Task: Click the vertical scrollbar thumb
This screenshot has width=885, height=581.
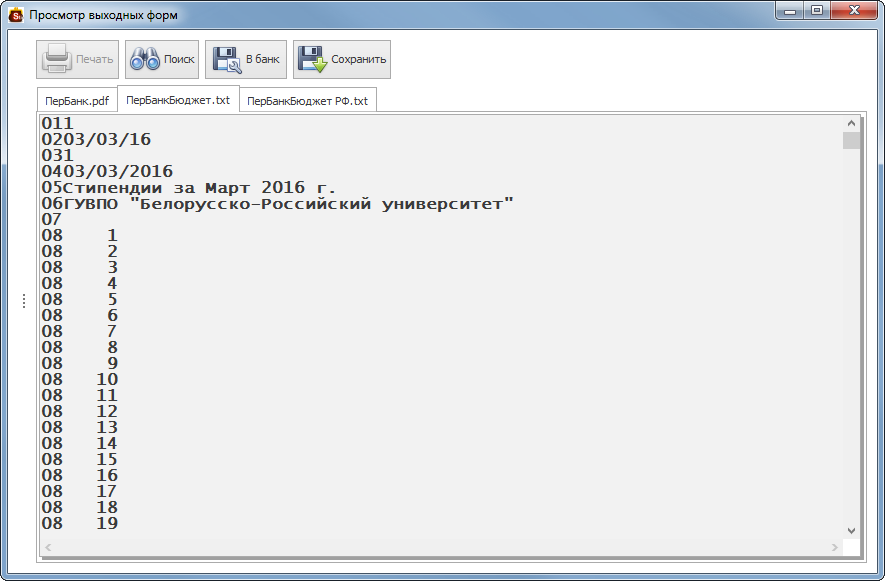Action: pos(851,141)
